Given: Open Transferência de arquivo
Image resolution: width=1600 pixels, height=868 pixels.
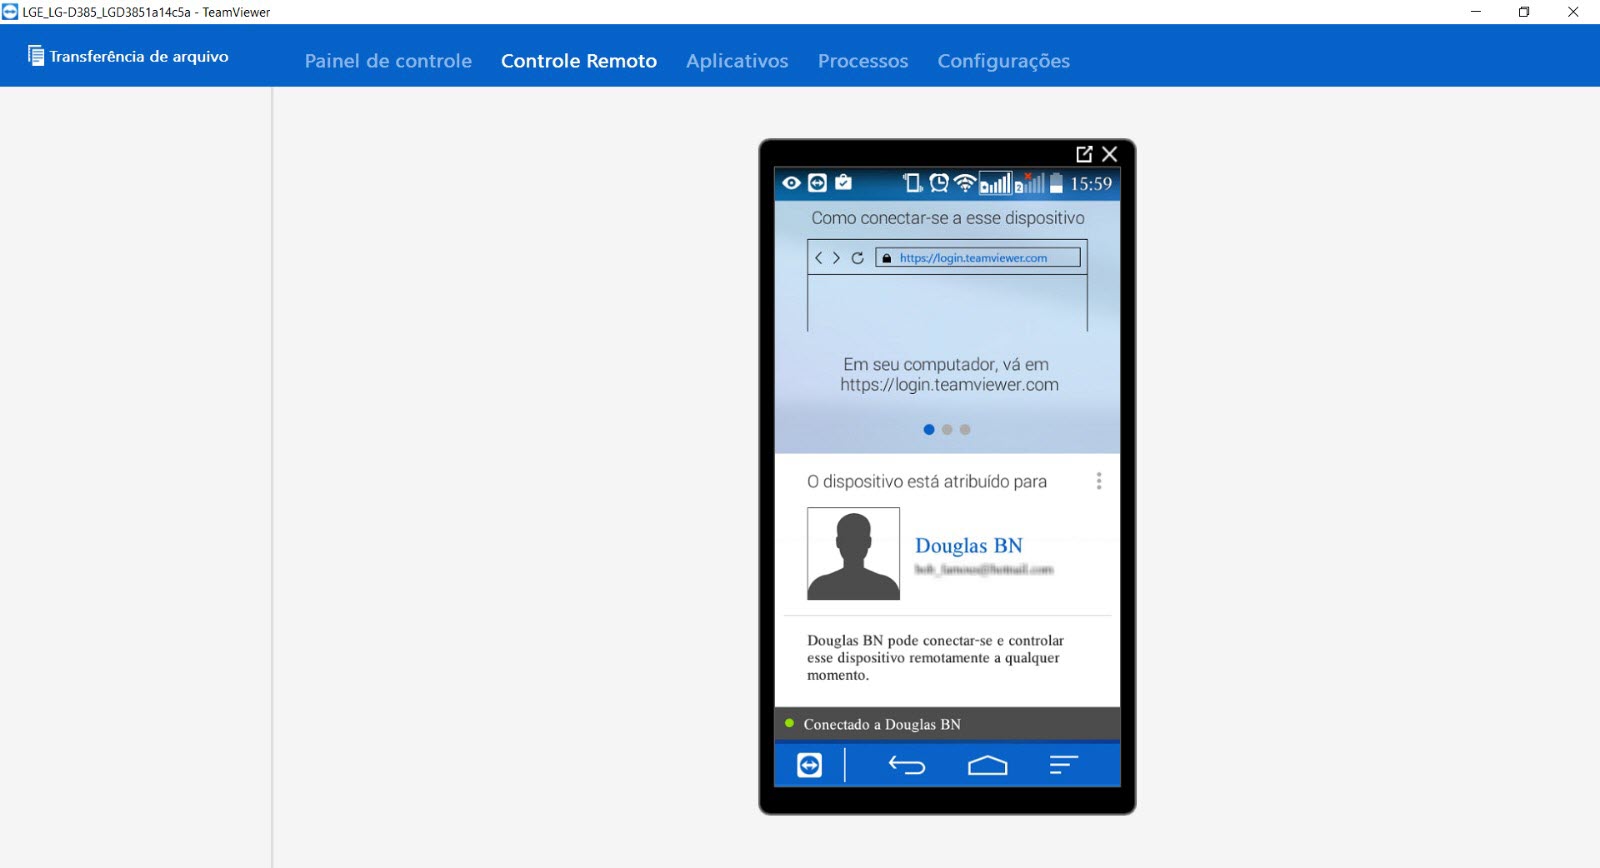Looking at the screenshot, I should click(128, 56).
